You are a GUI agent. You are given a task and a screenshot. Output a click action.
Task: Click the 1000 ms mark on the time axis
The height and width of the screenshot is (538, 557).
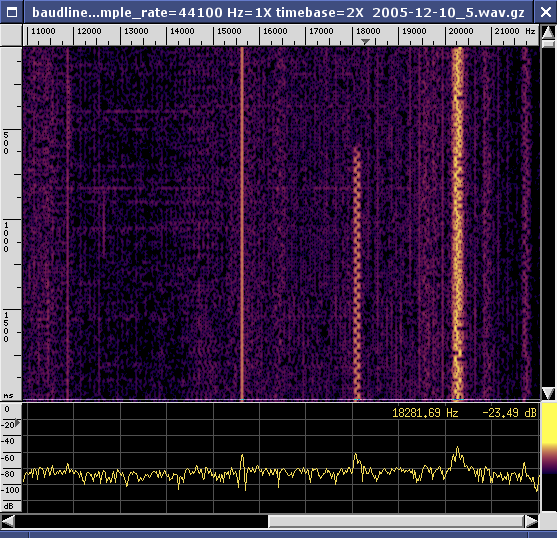coord(6,237)
